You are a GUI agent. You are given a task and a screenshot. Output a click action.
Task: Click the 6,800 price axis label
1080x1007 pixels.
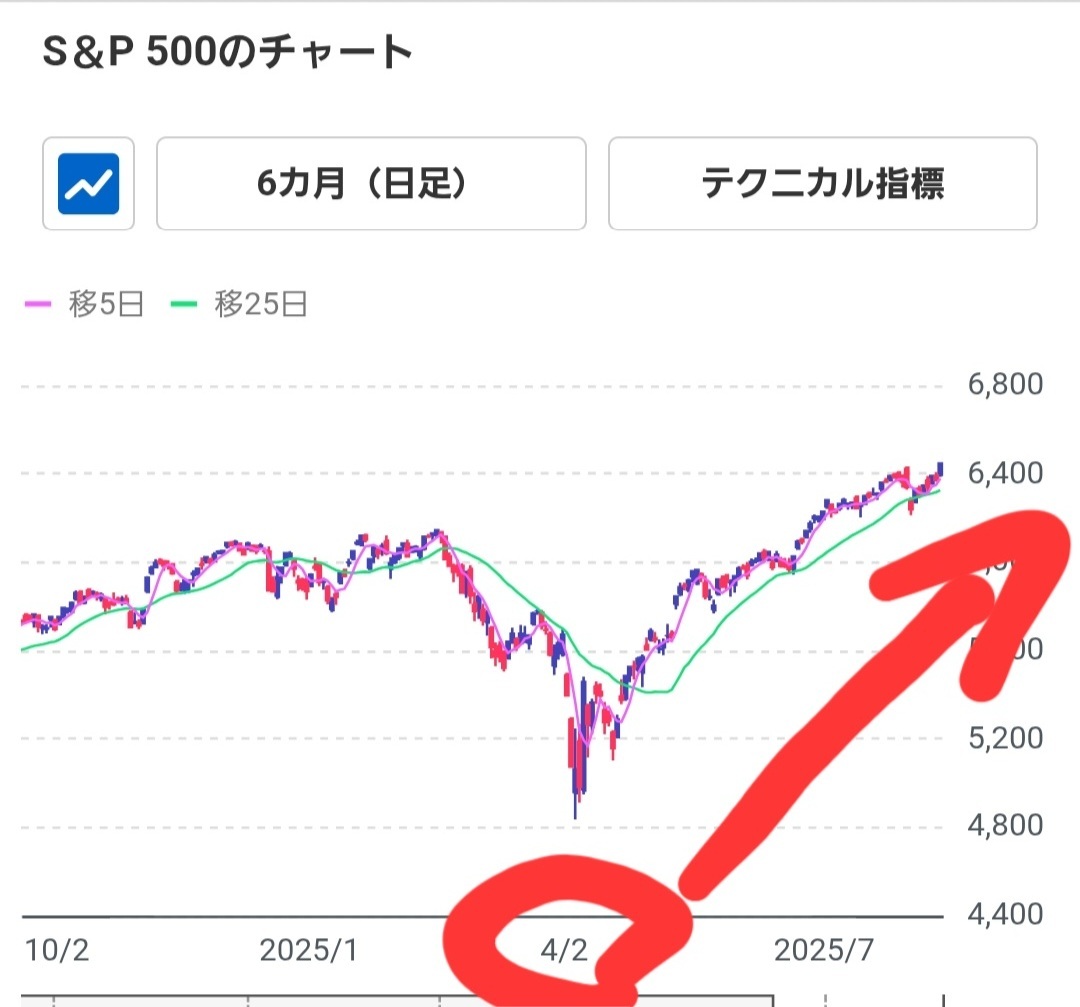[1005, 384]
